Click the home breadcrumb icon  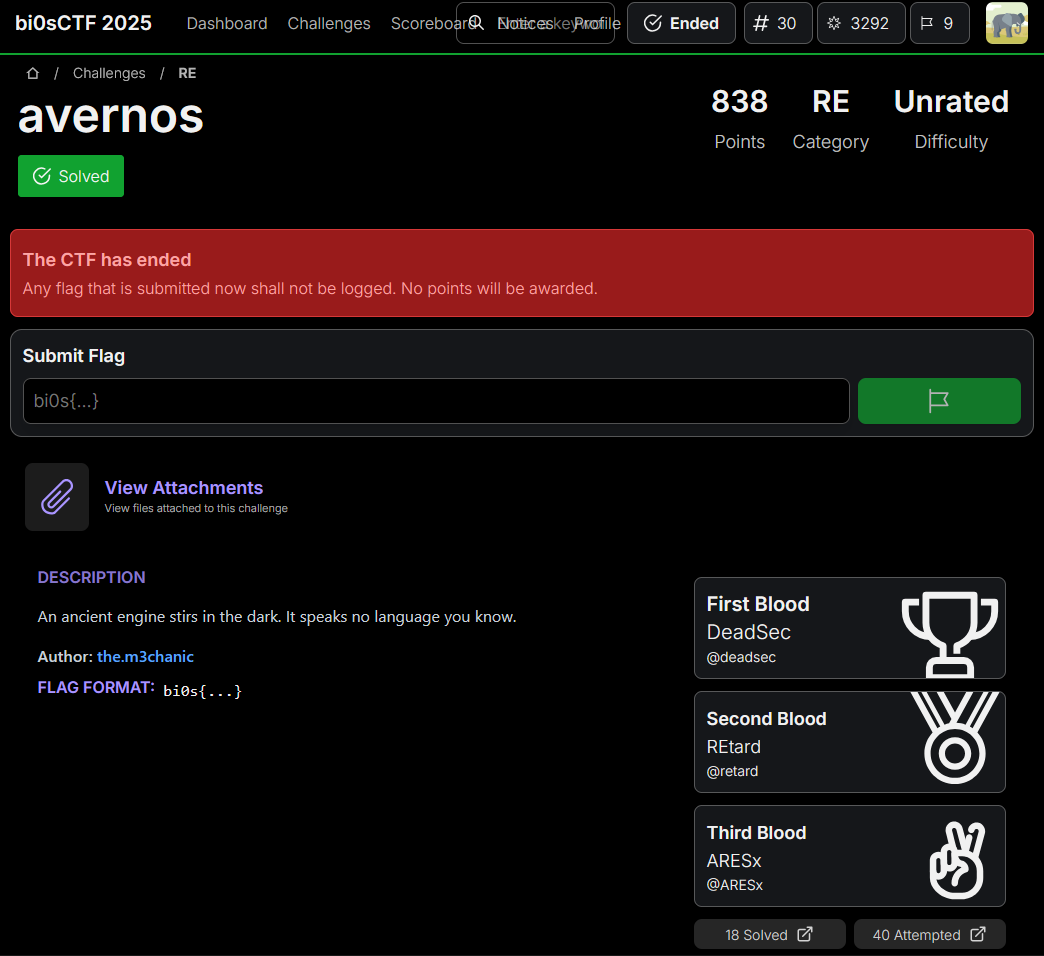click(x=33, y=73)
